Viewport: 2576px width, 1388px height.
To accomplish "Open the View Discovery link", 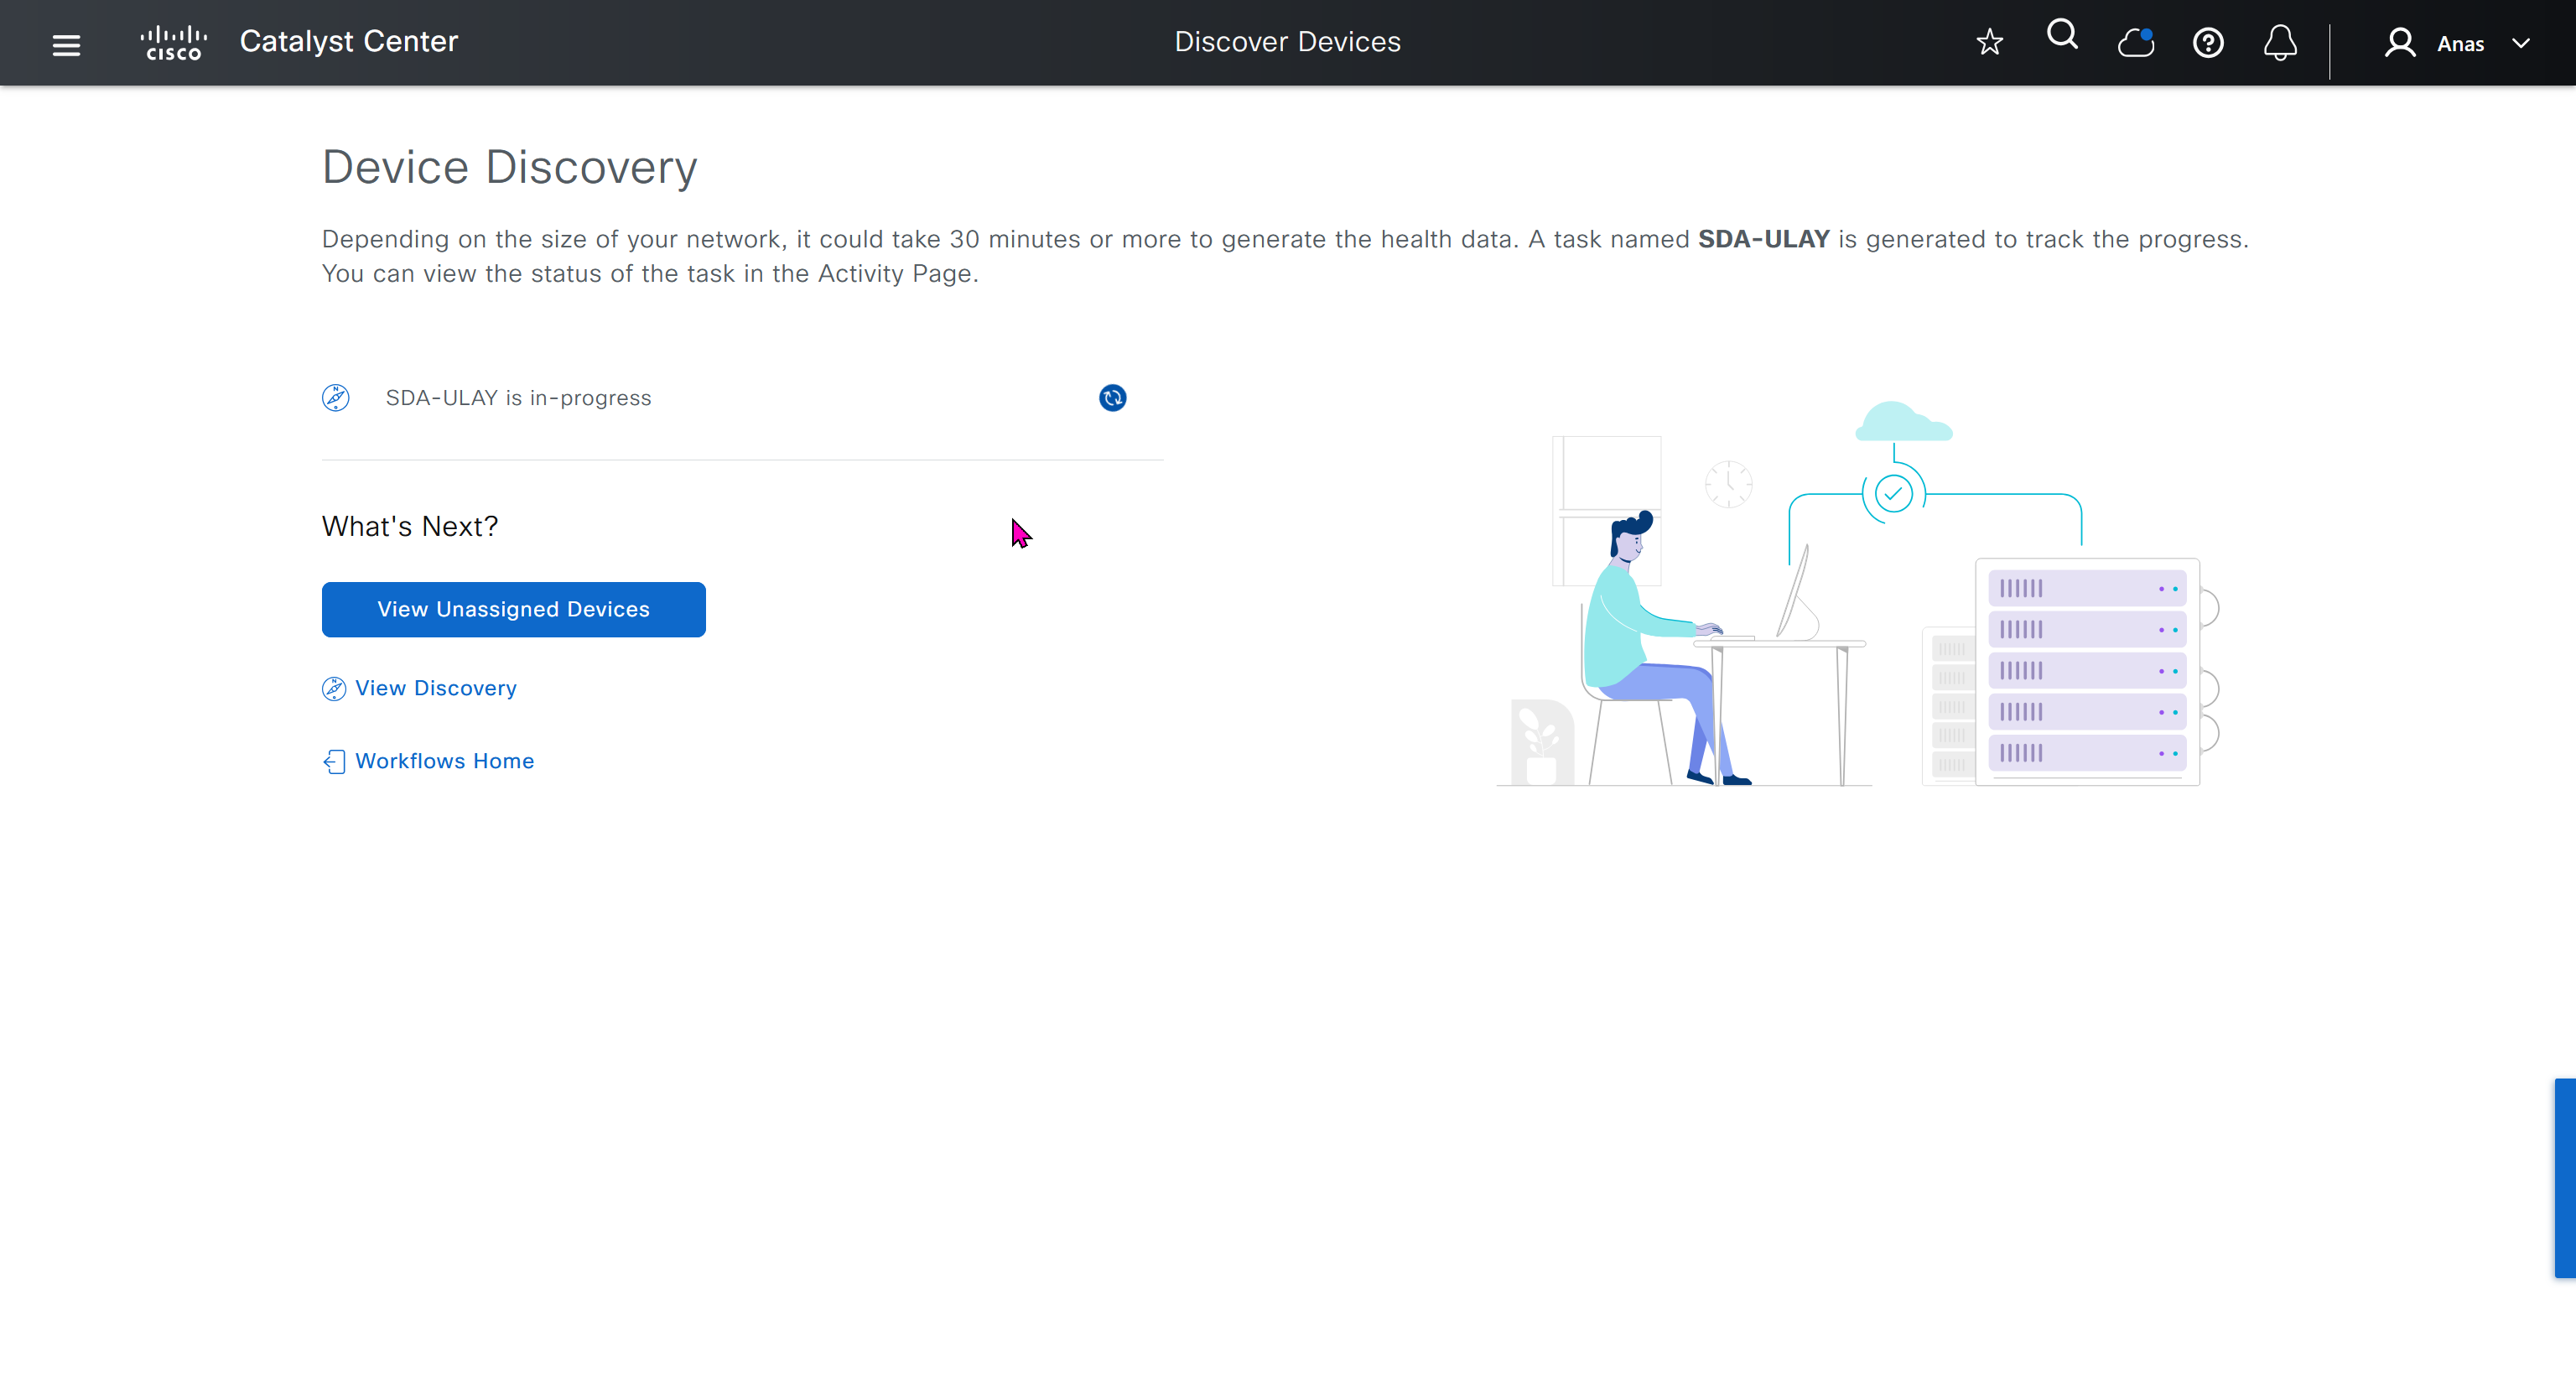I will 436,688.
